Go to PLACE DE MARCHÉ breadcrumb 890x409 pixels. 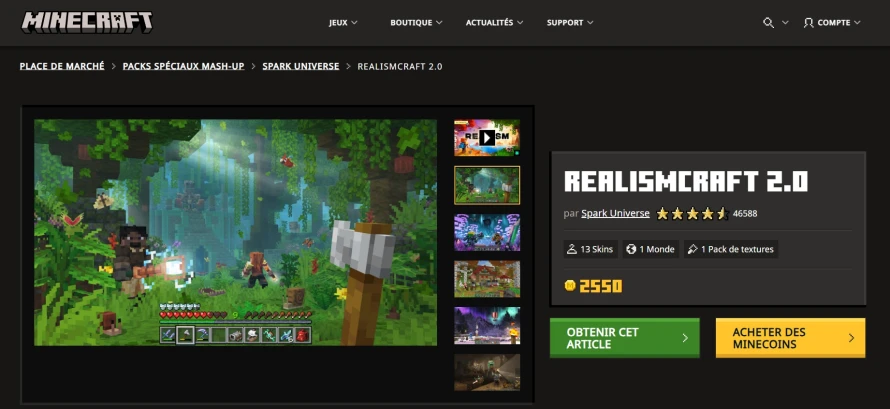[x=62, y=66]
